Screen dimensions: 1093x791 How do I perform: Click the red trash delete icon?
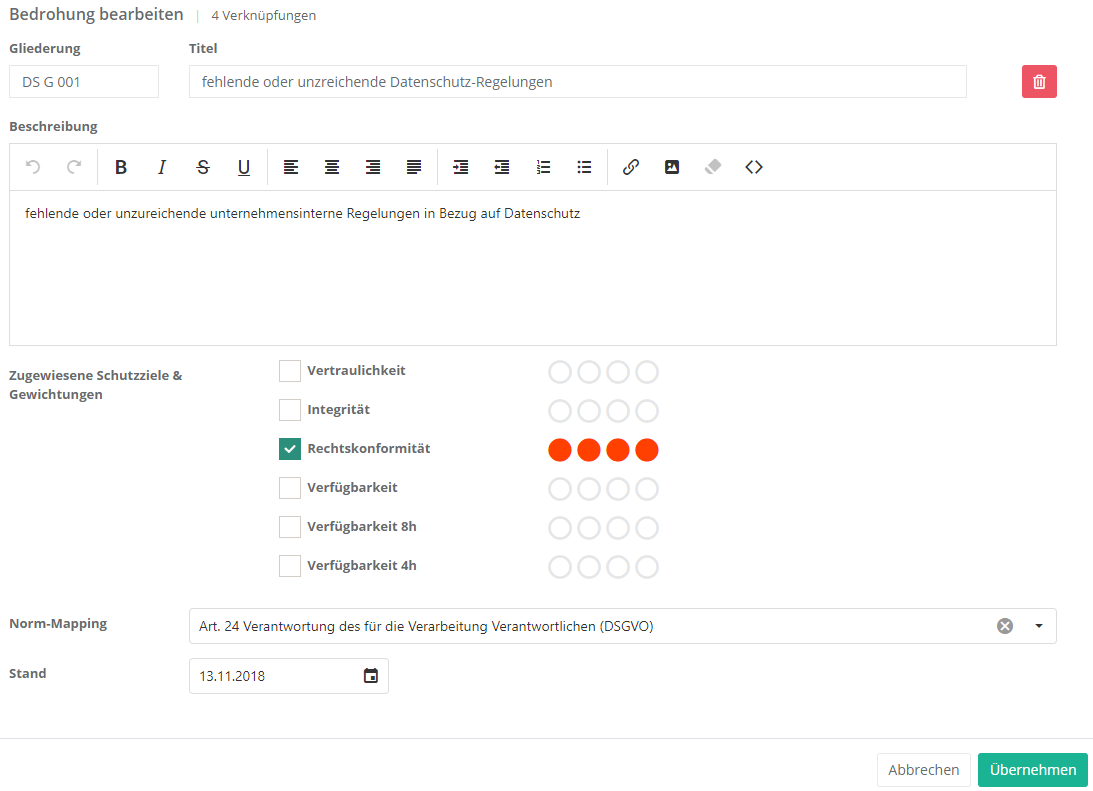pos(1039,82)
